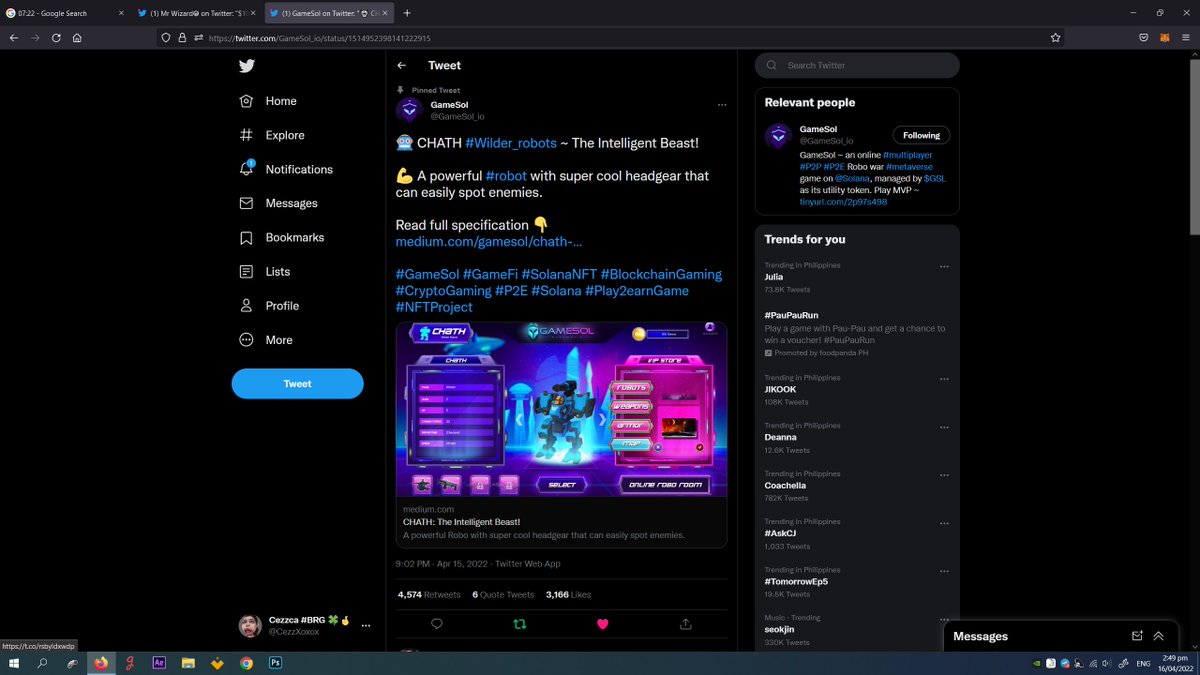The width and height of the screenshot is (1200, 675).
Task: Open the tinyurl.com/2p97s498 link
Action: (x=843, y=202)
